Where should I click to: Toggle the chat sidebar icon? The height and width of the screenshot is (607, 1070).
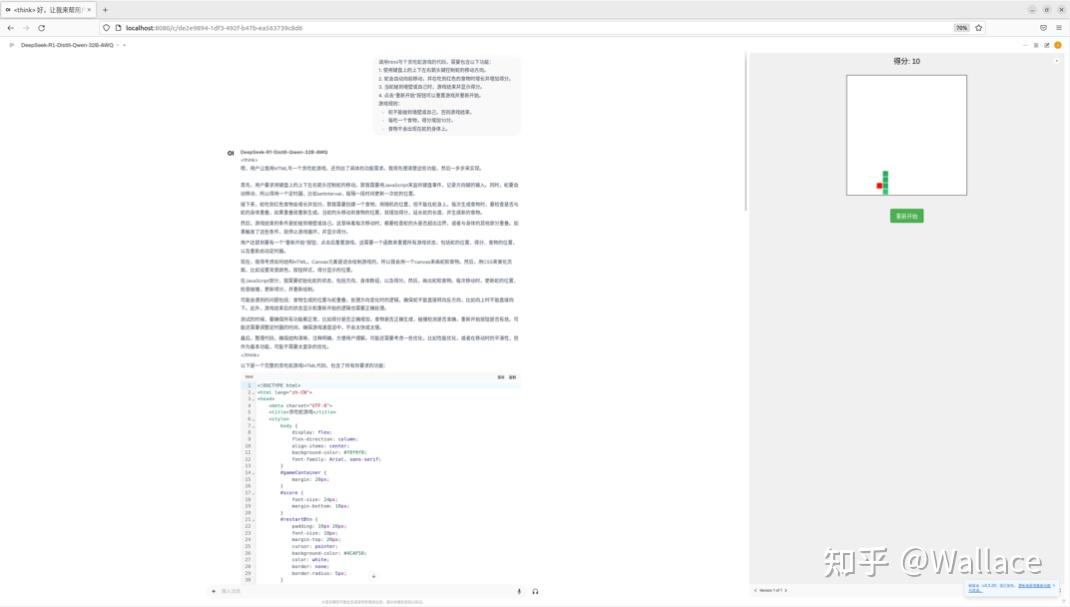(12, 45)
